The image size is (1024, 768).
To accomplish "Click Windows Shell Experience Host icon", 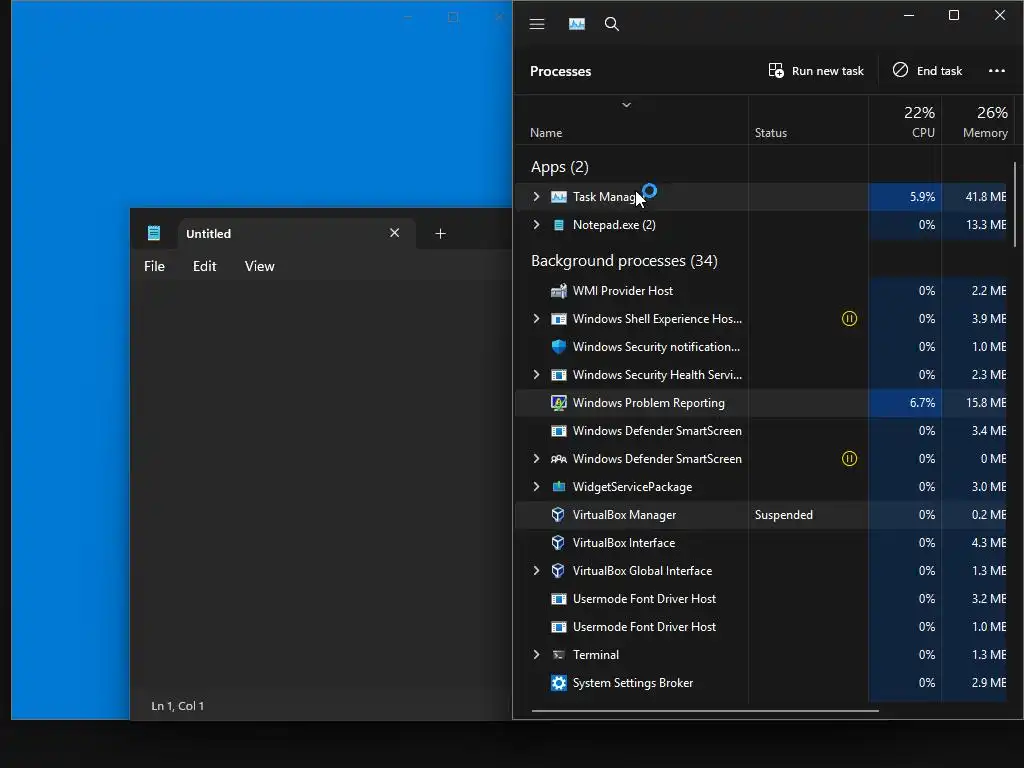I will (x=558, y=319).
